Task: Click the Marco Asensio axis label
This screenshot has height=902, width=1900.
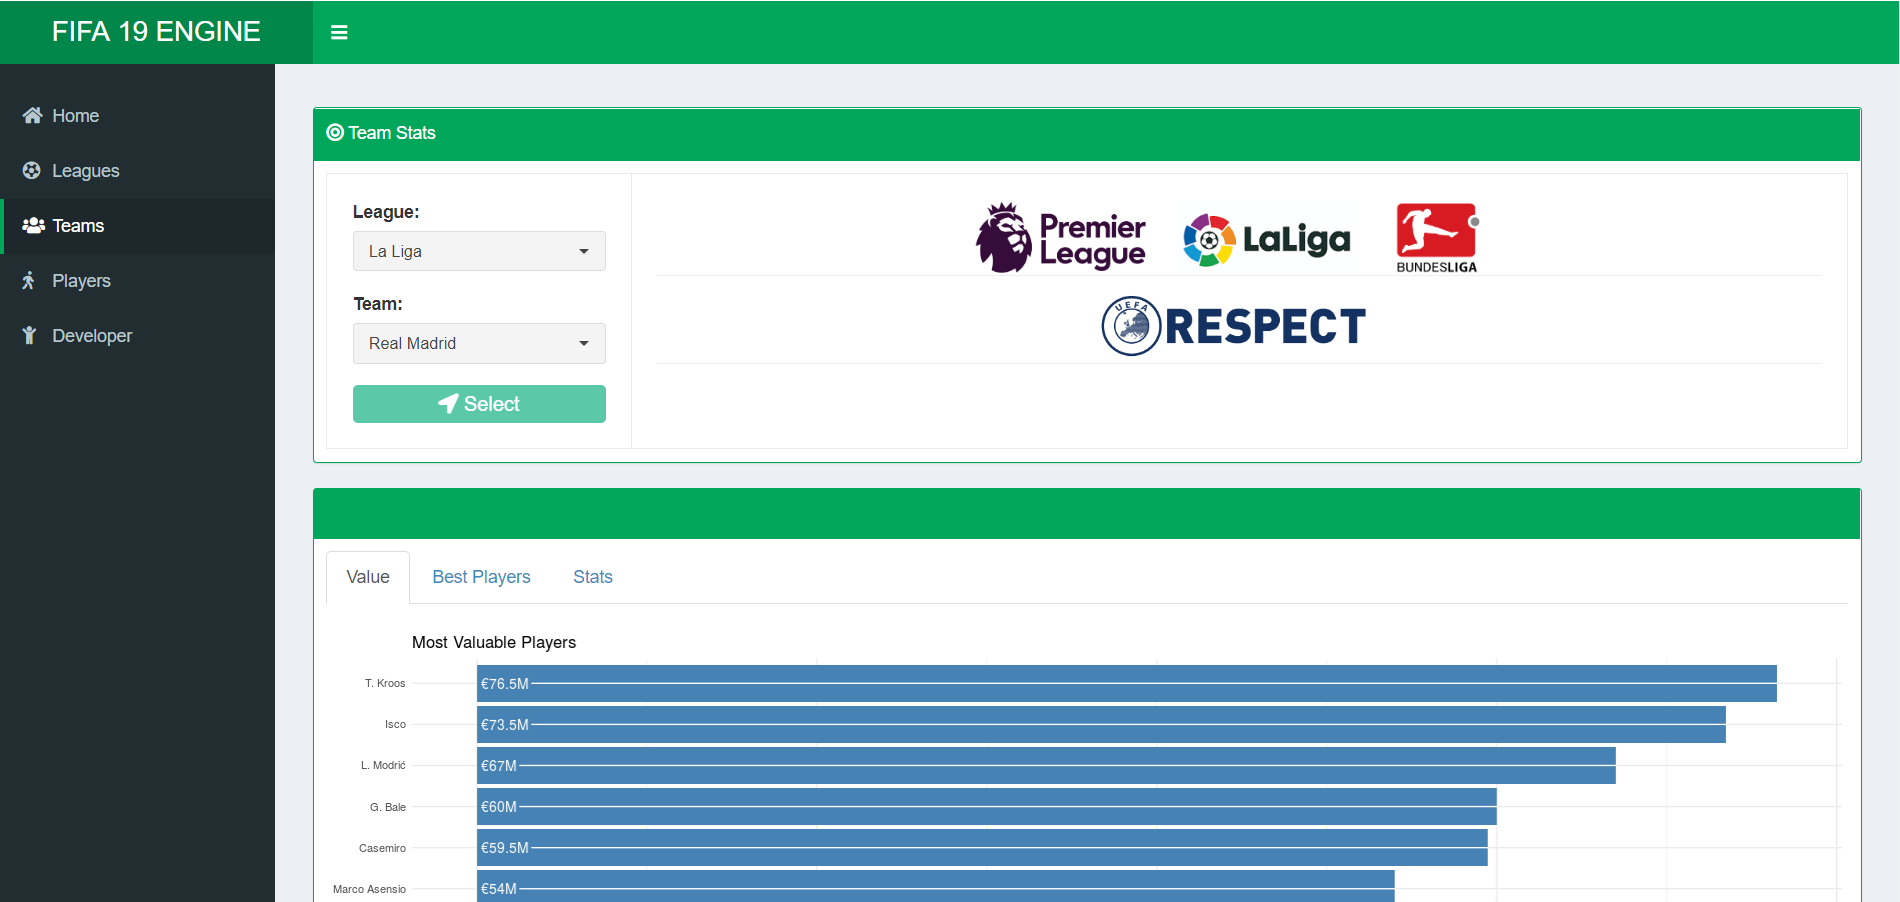Action: [x=370, y=889]
